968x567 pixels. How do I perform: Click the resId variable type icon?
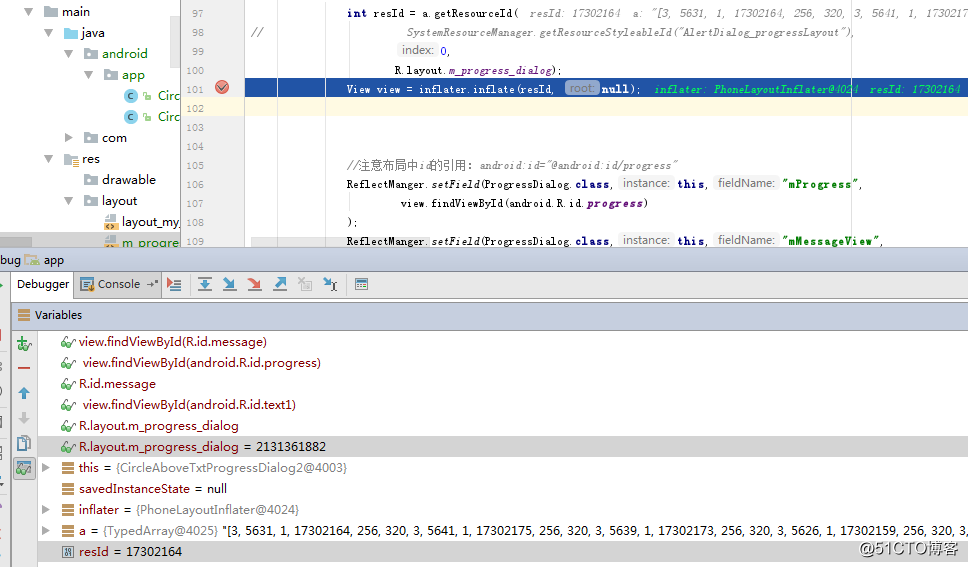[x=68, y=552]
